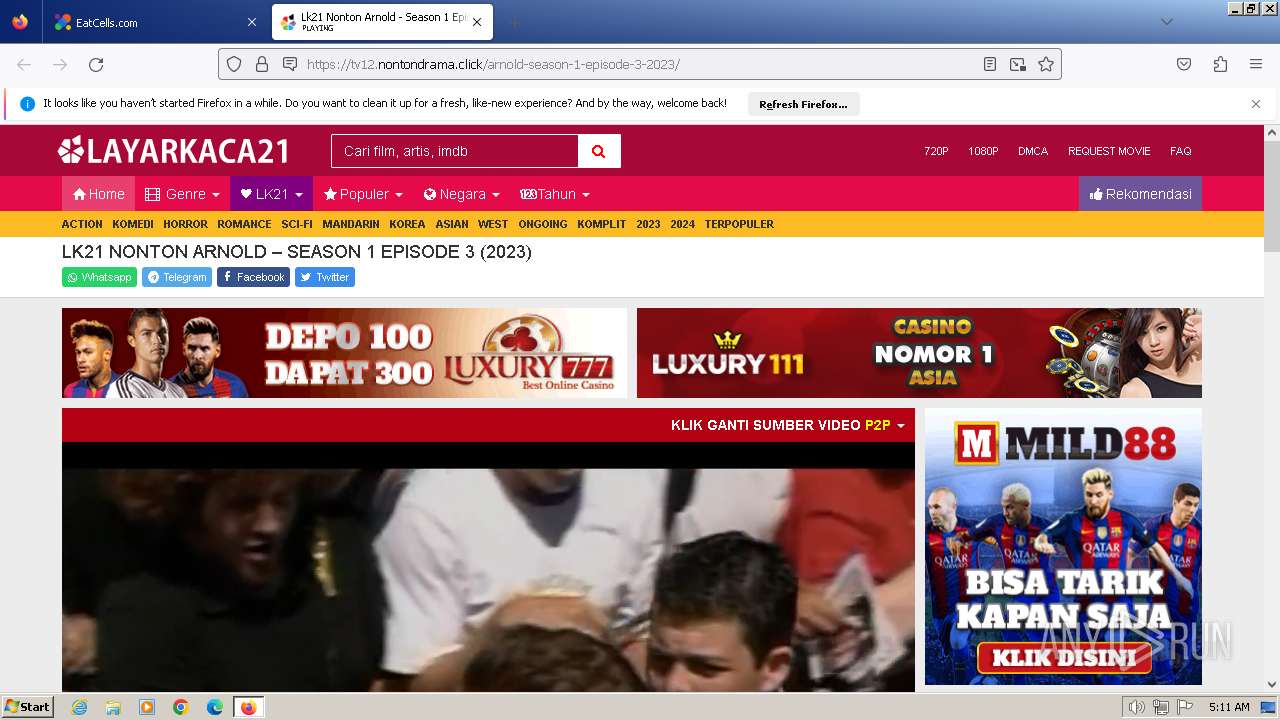Screen dimensions: 1280x720
Task: Select ACTION category
Action: 82,224
